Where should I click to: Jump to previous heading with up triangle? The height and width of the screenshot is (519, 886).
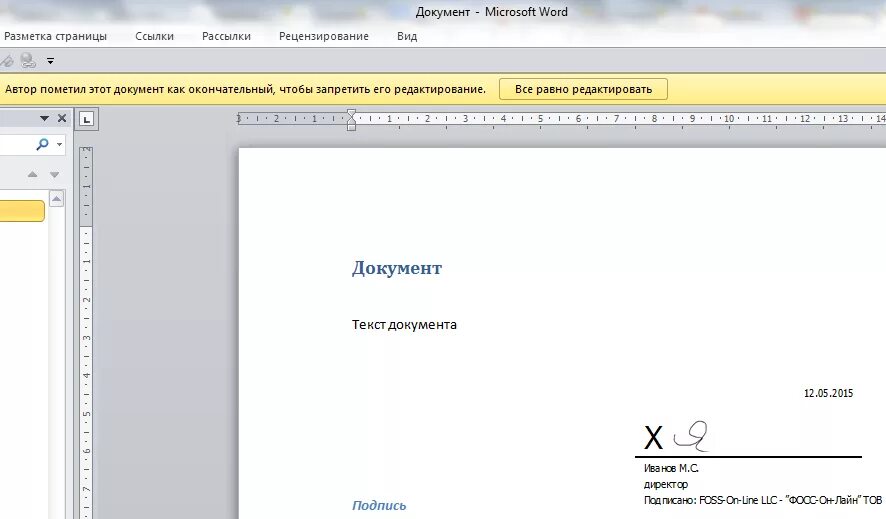click(x=33, y=175)
